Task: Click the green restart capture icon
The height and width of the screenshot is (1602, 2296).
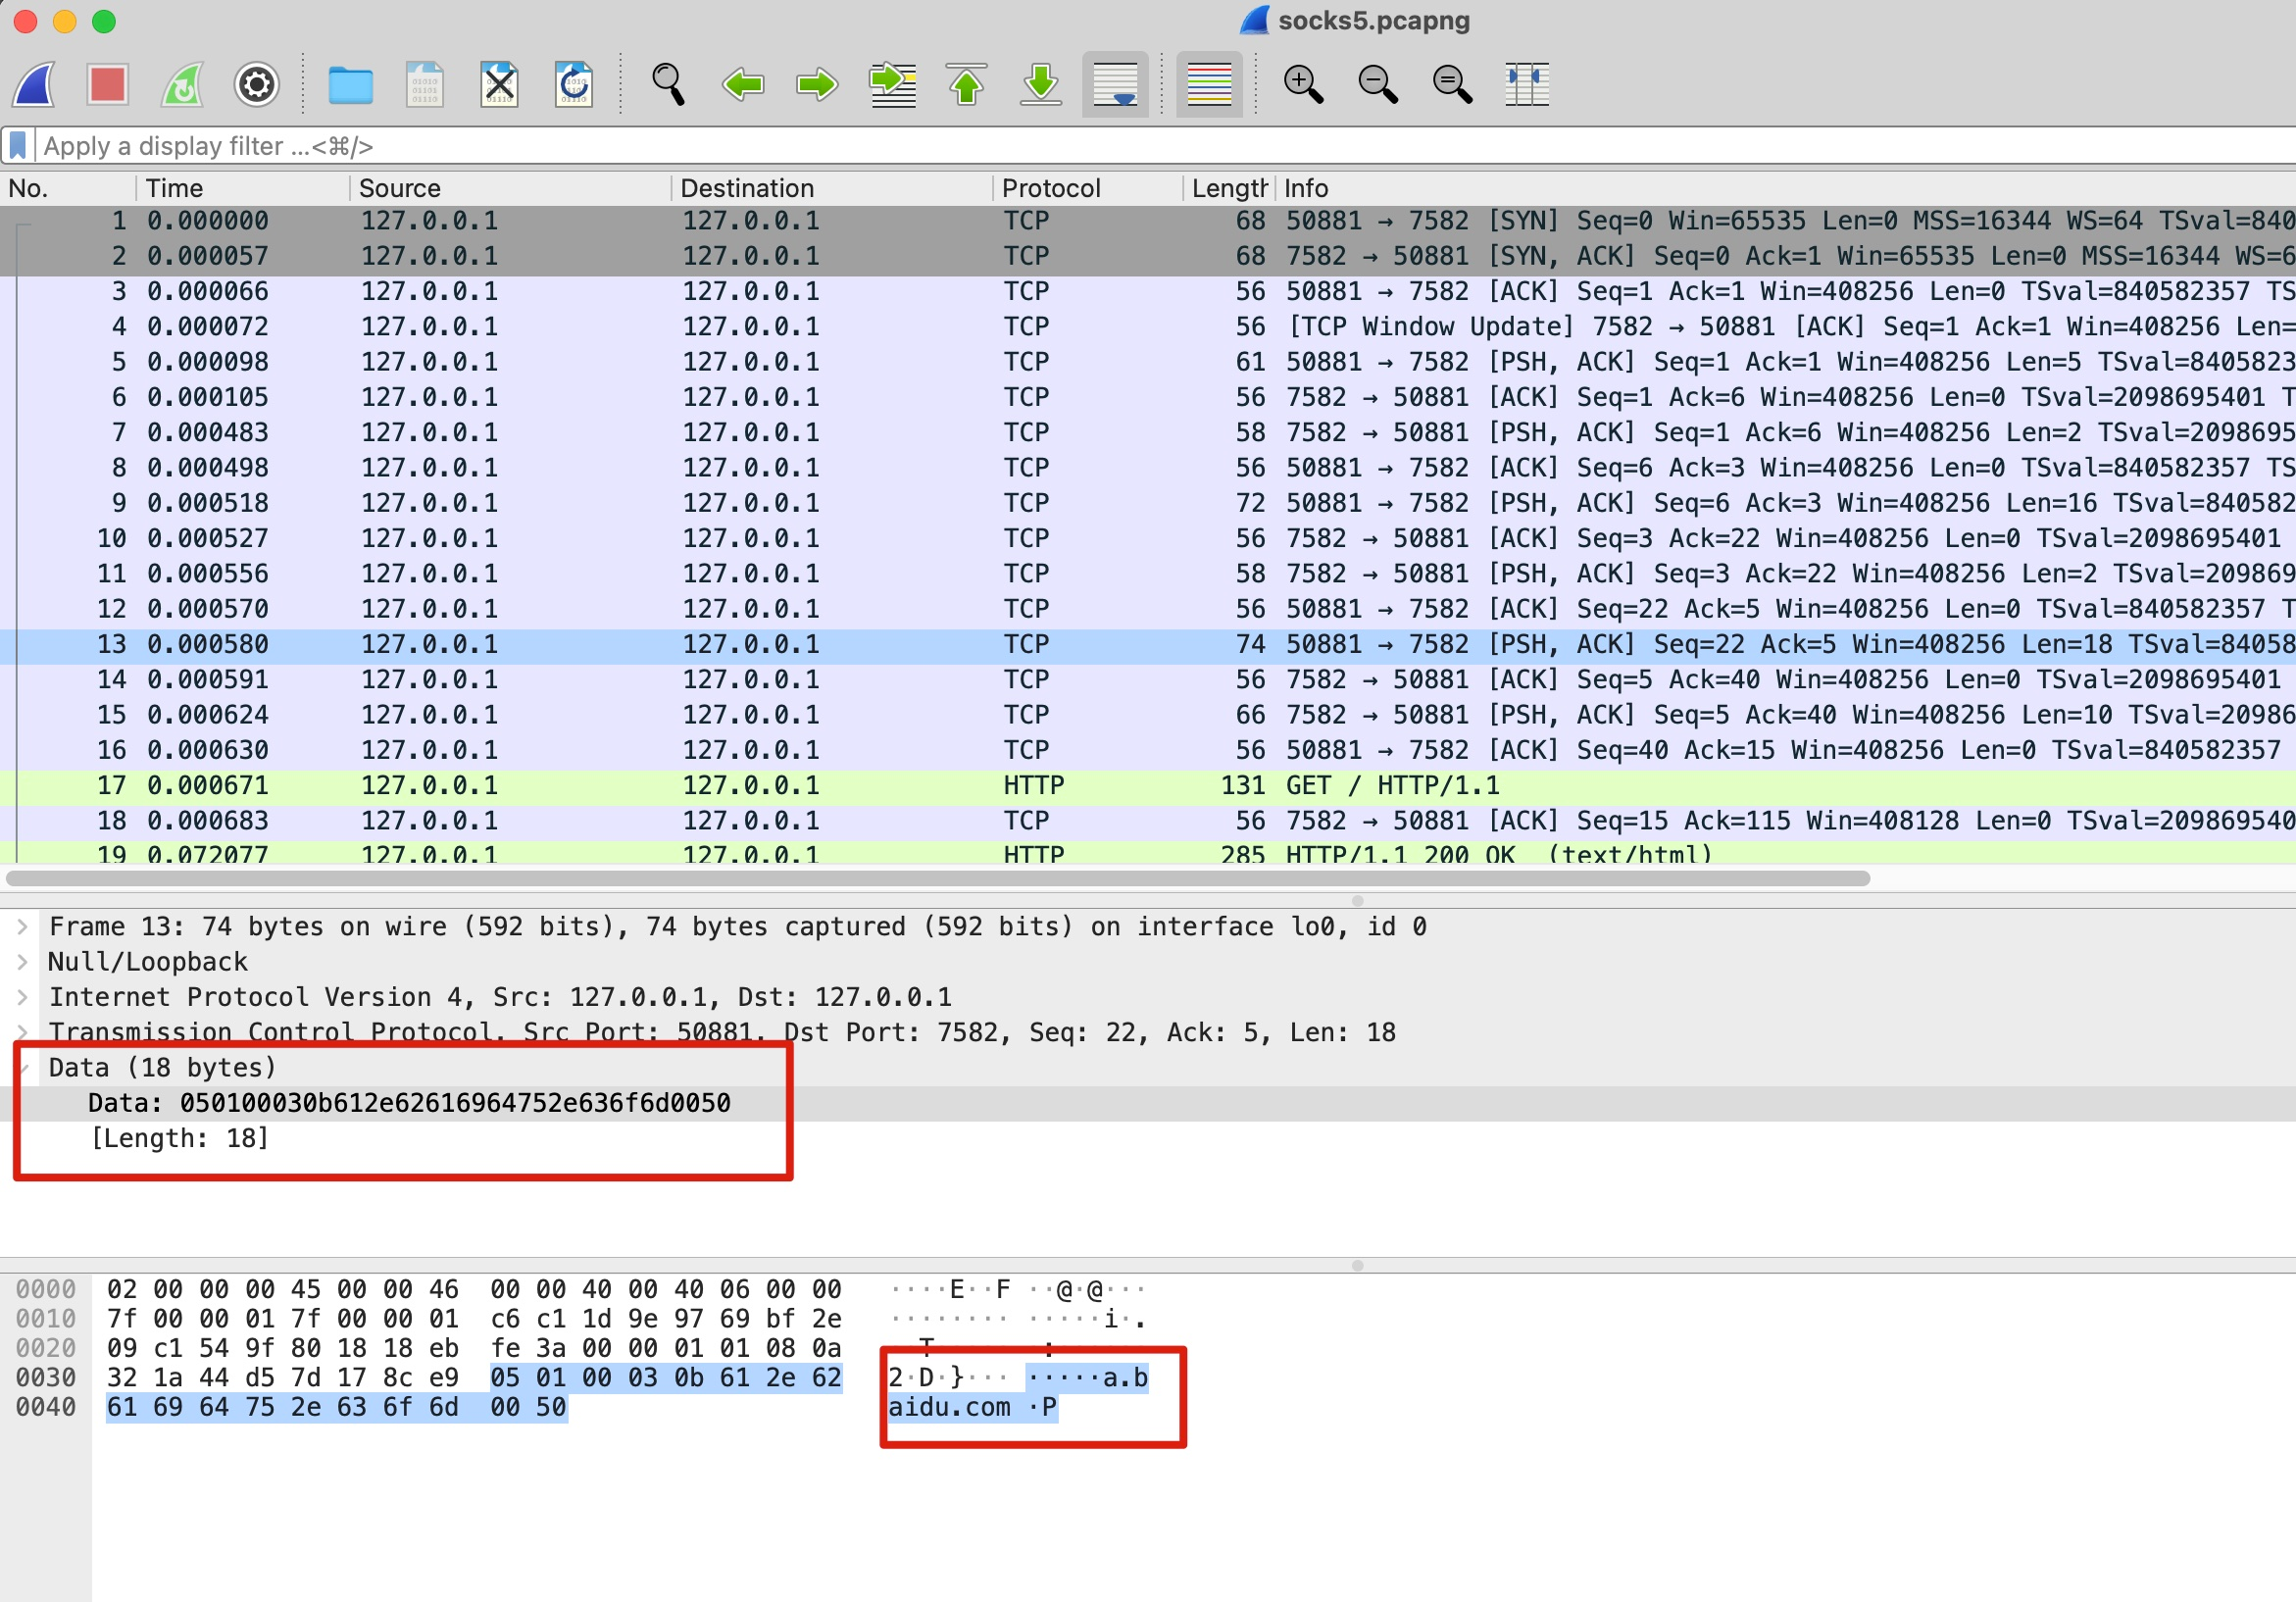Action: [x=182, y=84]
